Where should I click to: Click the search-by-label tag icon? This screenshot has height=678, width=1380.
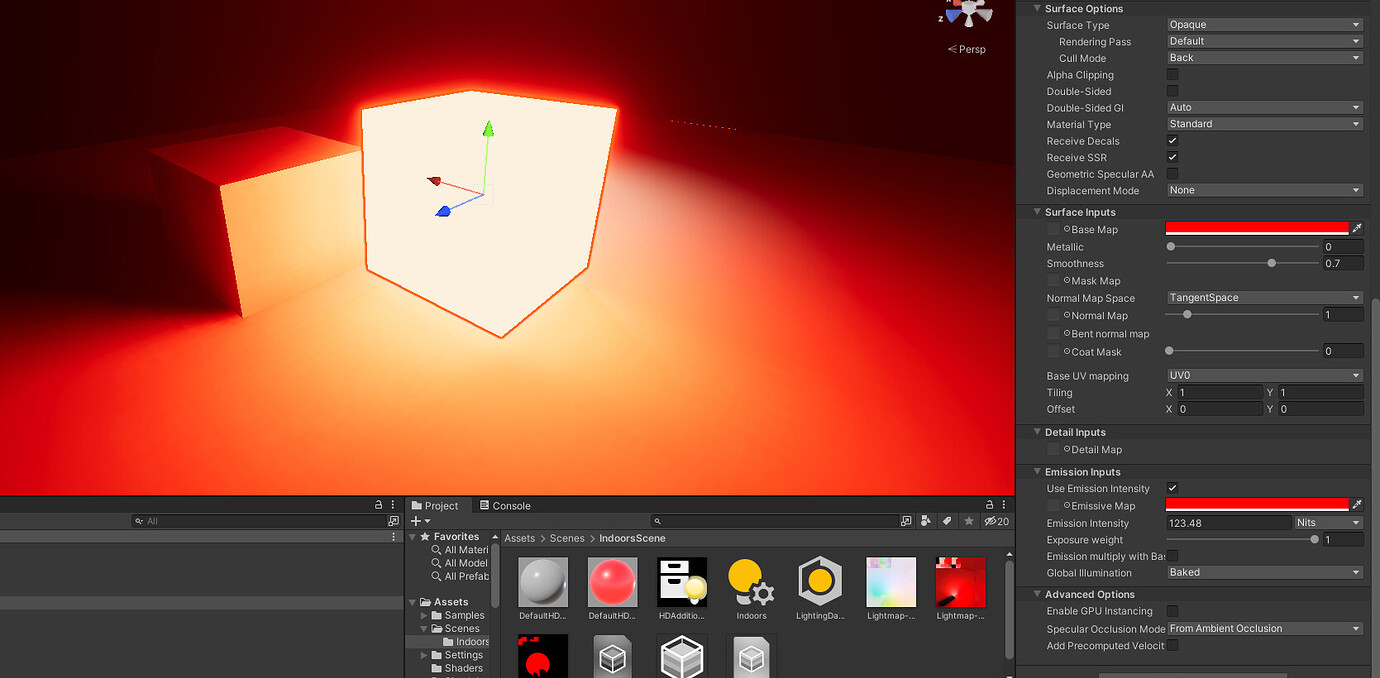point(947,521)
